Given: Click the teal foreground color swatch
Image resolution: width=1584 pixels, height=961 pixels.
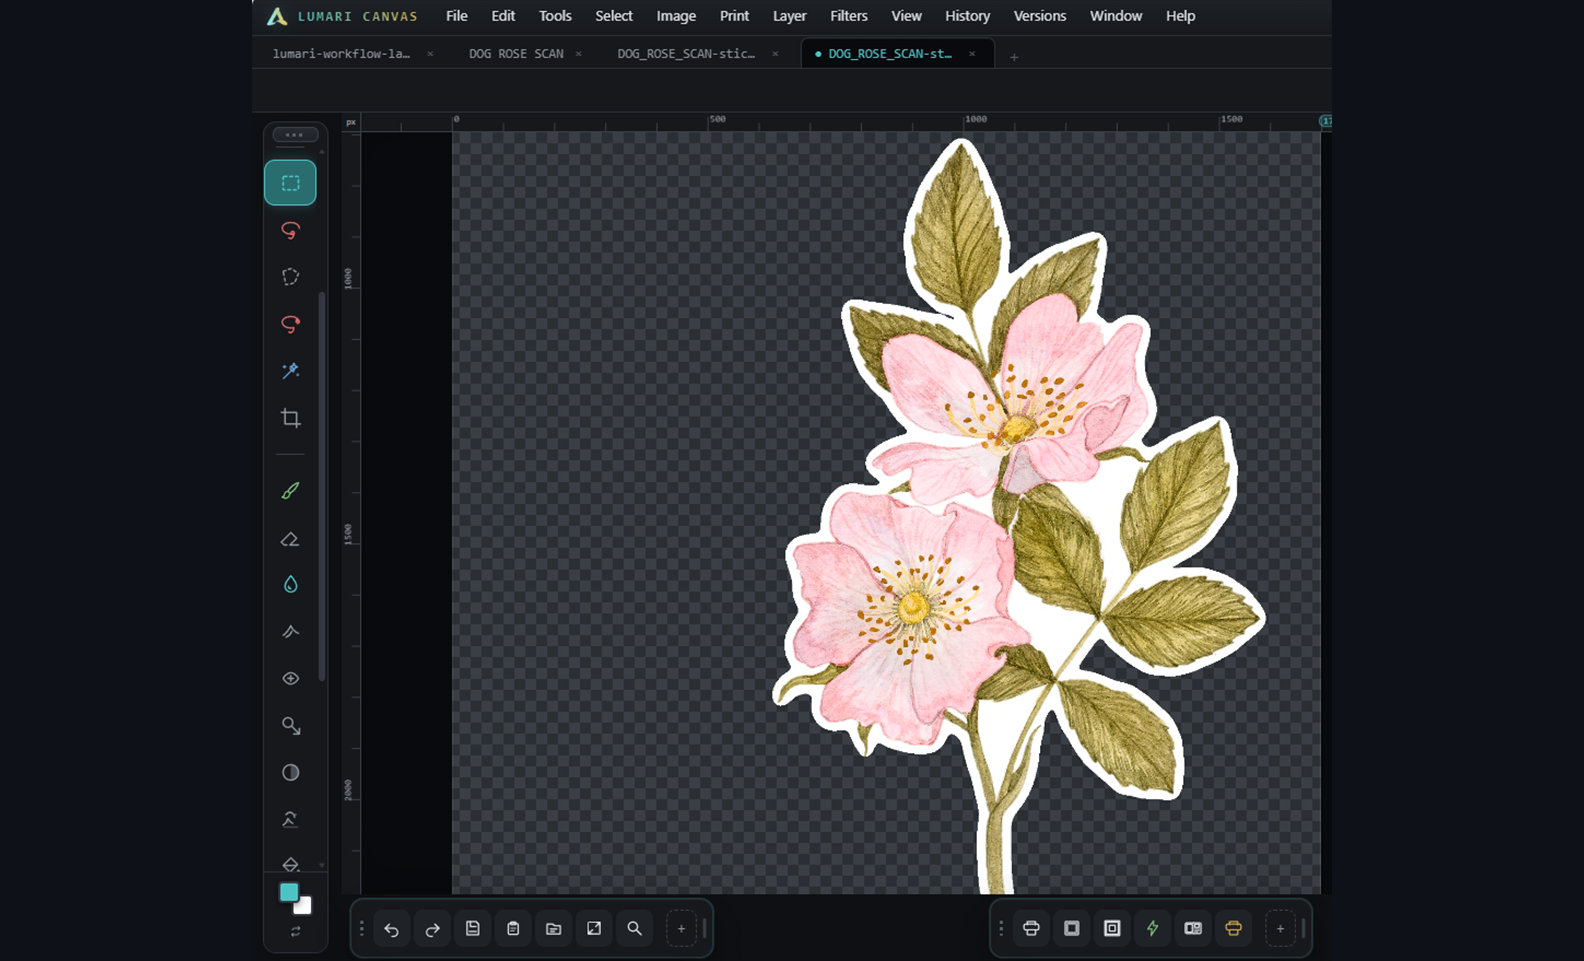Looking at the screenshot, I should [x=288, y=893].
